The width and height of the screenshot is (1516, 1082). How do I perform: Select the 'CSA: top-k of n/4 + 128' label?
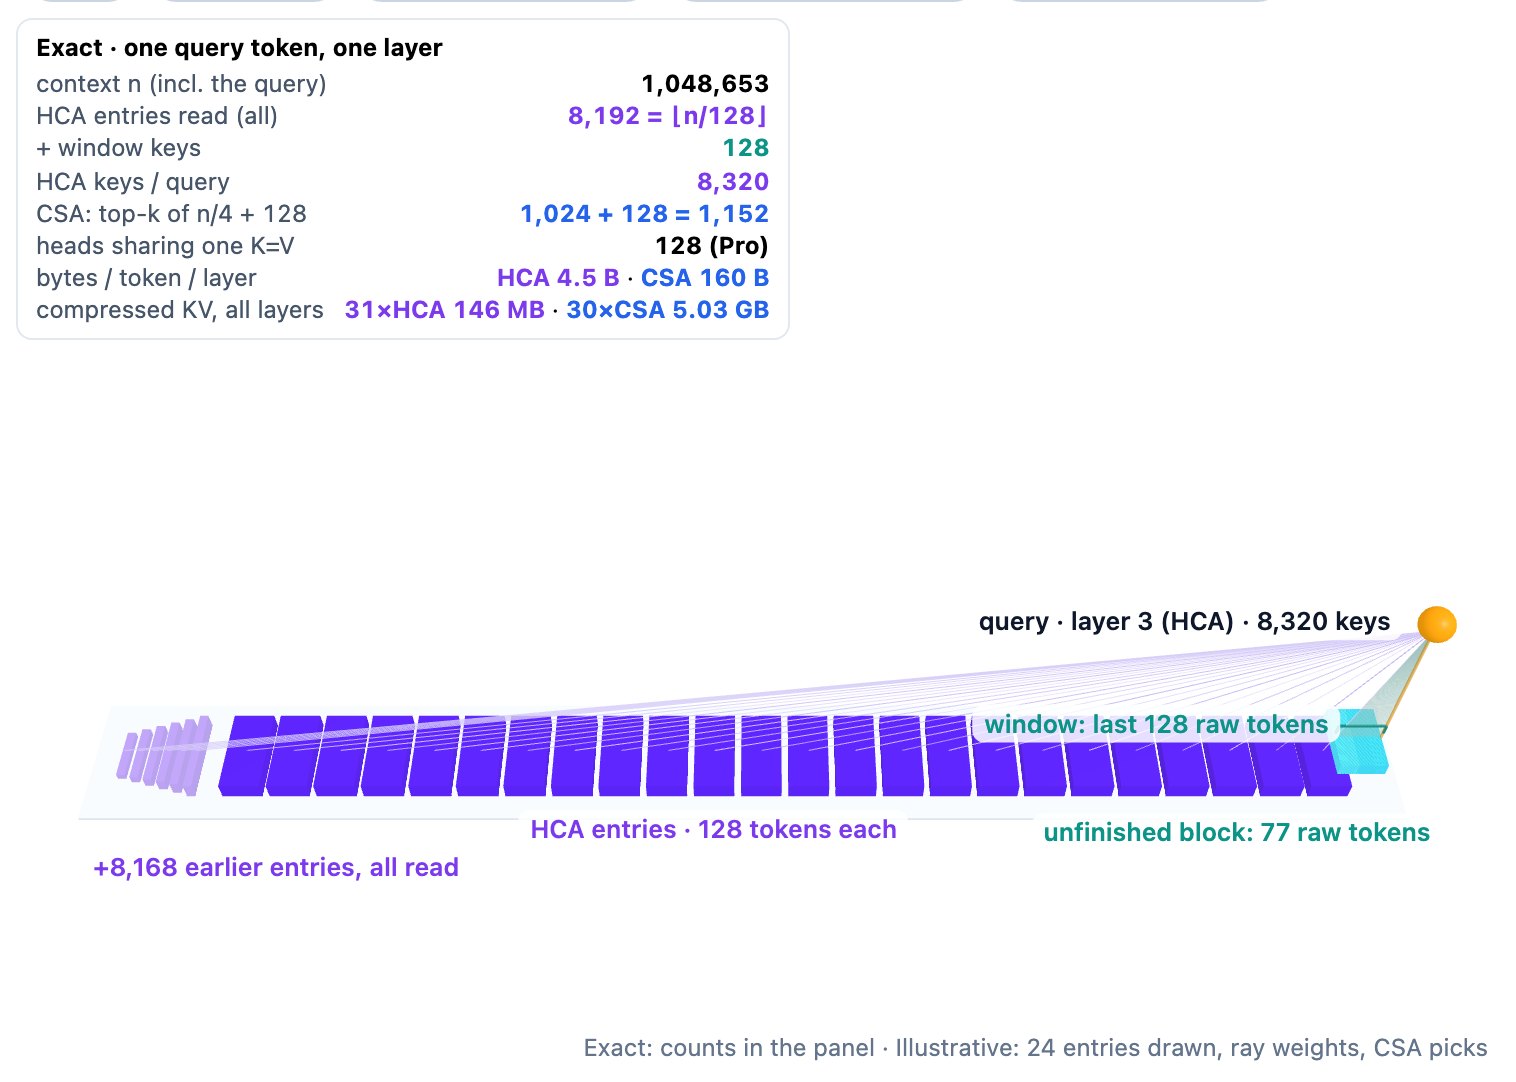click(171, 214)
